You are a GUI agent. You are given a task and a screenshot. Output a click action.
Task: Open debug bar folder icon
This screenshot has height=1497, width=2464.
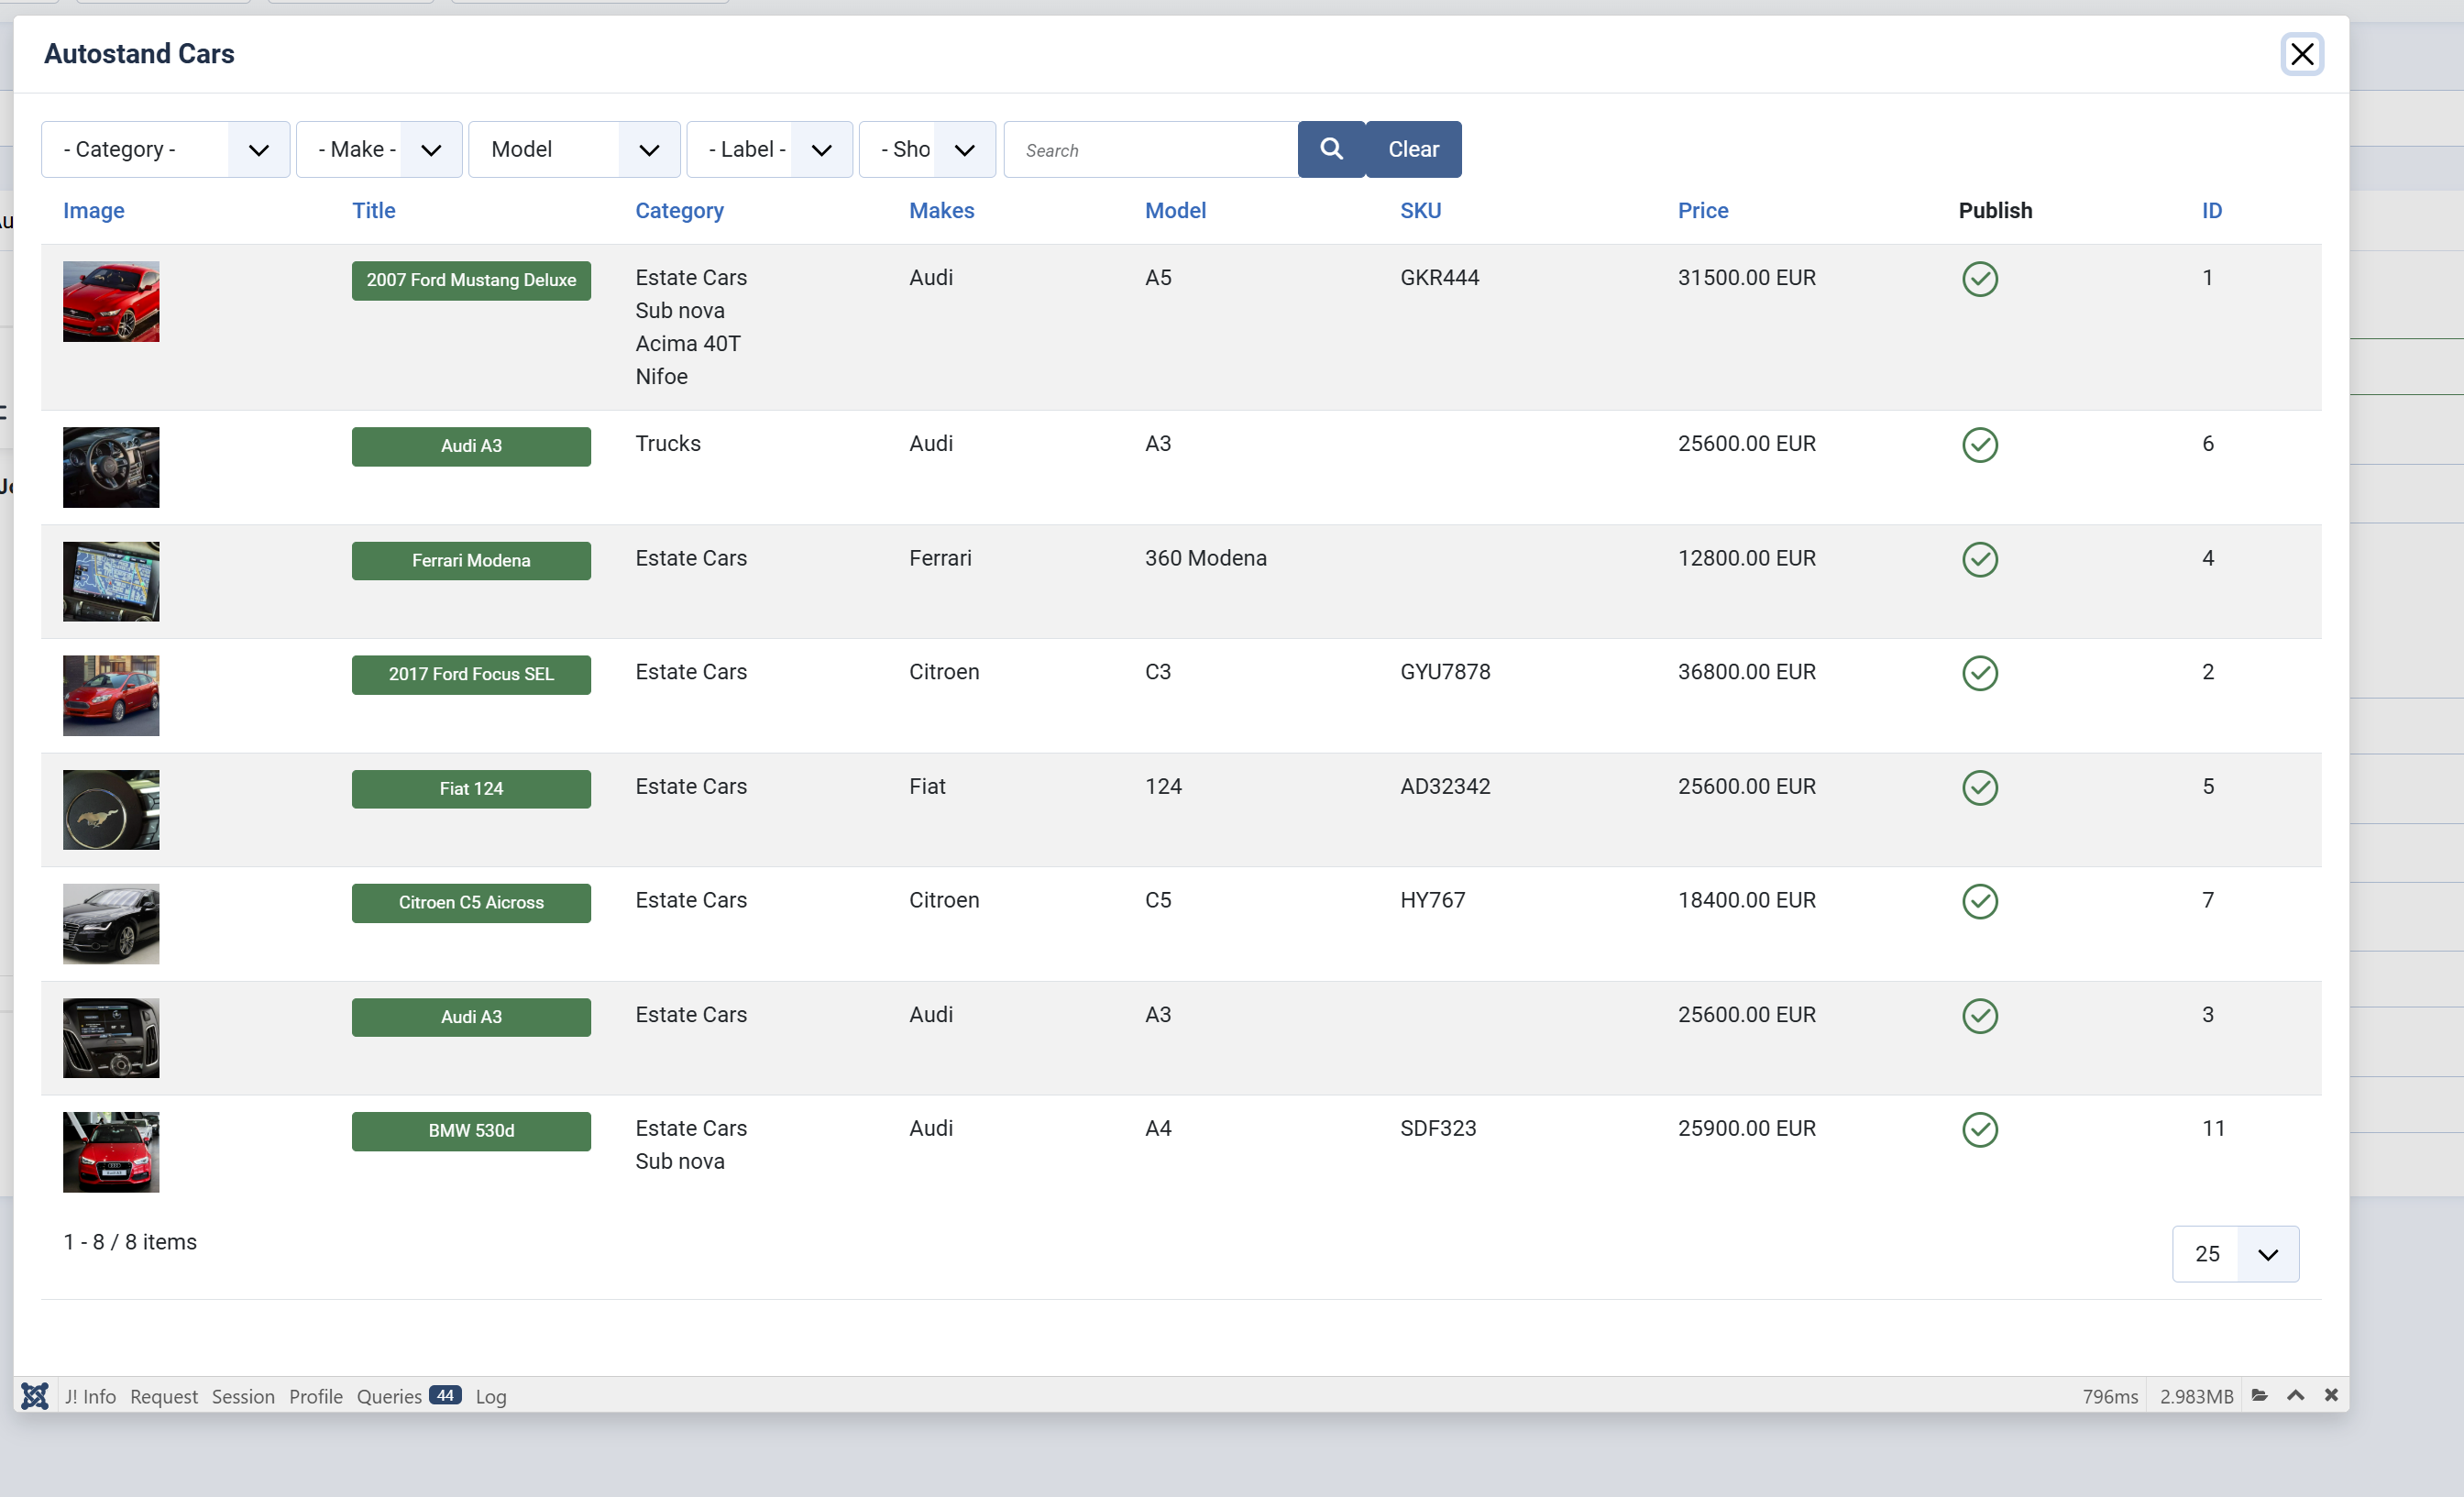[2259, 1395]
